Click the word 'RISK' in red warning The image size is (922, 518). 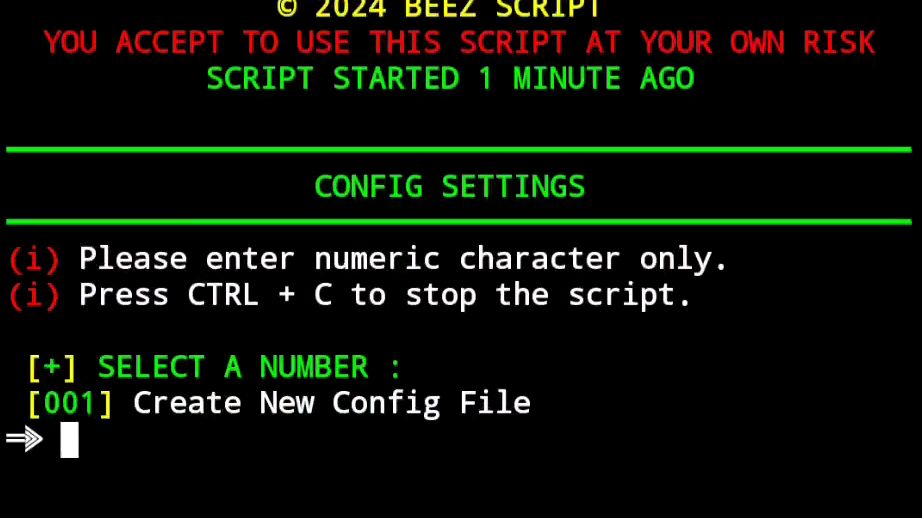[839, 43]
